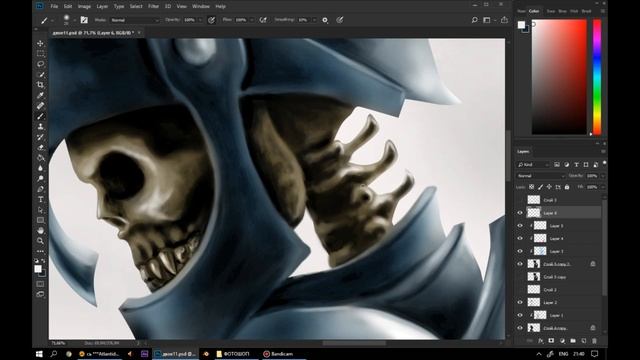The image size is (640, 360).
Task: Add a layer mask
Action: [x=551, y=340]
